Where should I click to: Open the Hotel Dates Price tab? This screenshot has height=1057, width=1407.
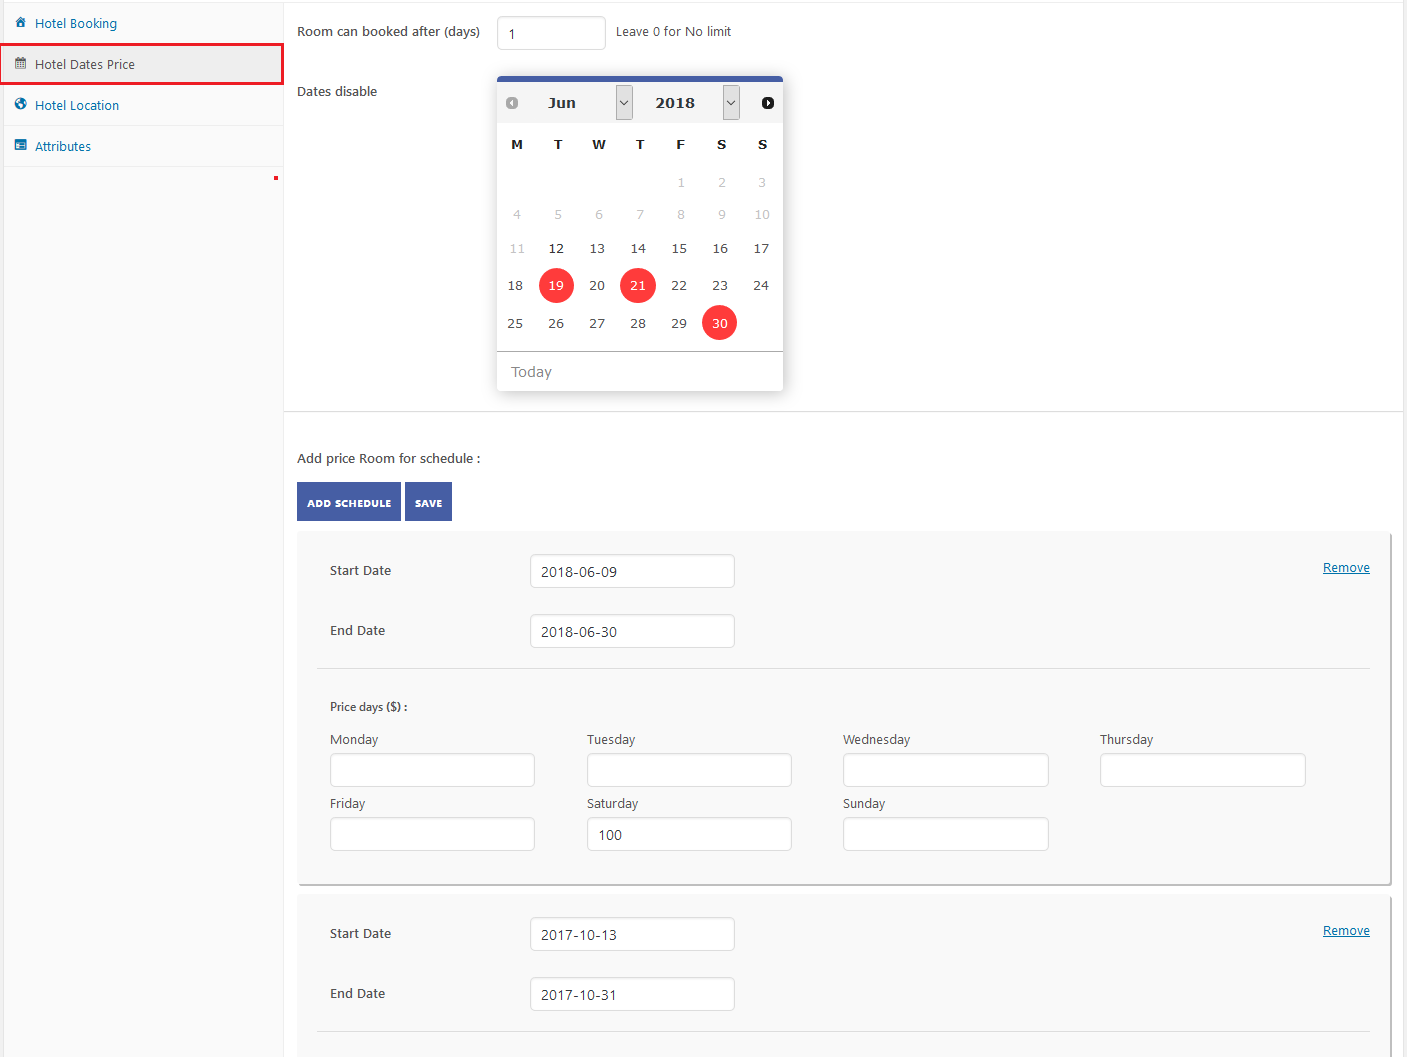[x=143, y=64]
